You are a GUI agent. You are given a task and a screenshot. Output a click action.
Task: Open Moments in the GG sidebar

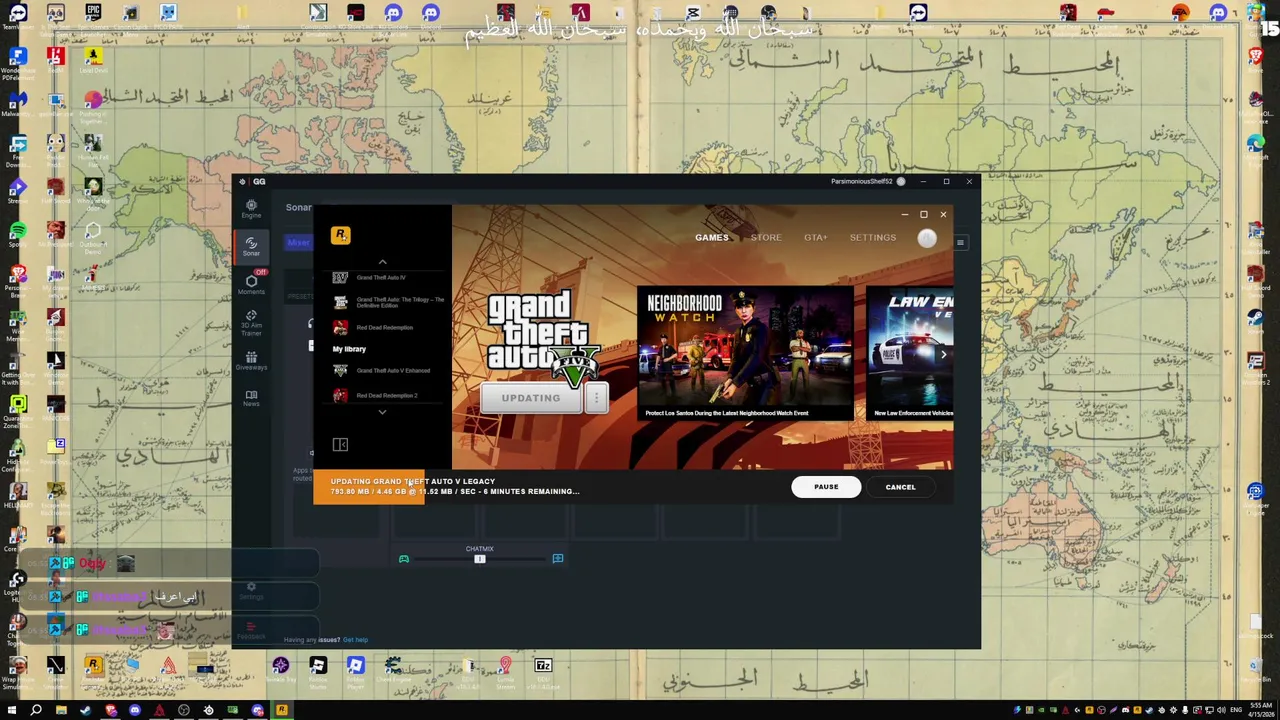251,284
